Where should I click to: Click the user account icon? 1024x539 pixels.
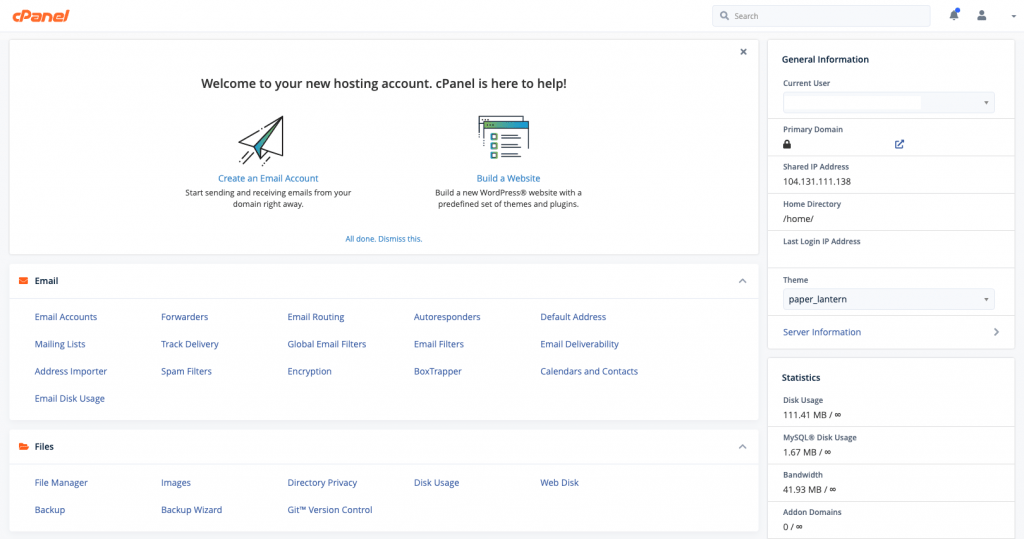[982, 16]
